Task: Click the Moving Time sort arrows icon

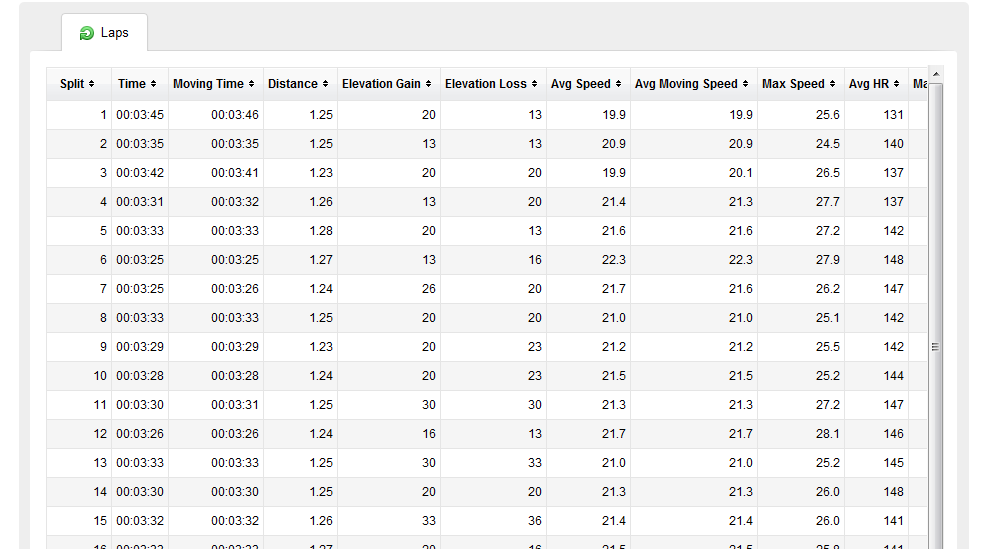Action: point(252,84)
